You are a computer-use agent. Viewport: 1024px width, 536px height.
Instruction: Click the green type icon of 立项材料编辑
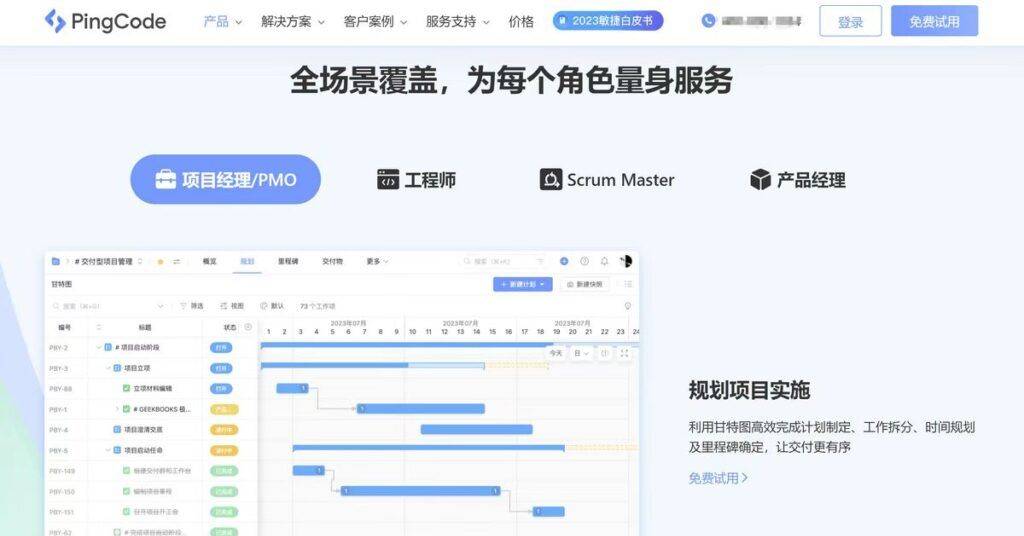(x=126, y=388)
